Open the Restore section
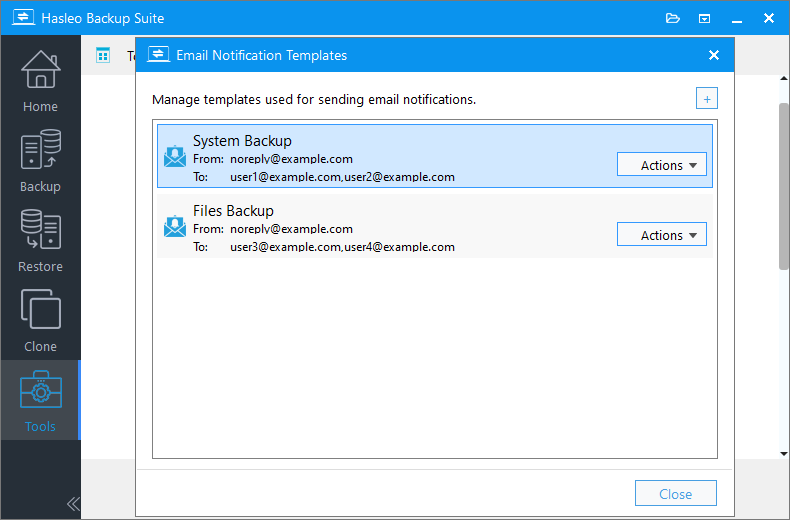This screenshot has width=790, height=520. [x=40, y=240]
